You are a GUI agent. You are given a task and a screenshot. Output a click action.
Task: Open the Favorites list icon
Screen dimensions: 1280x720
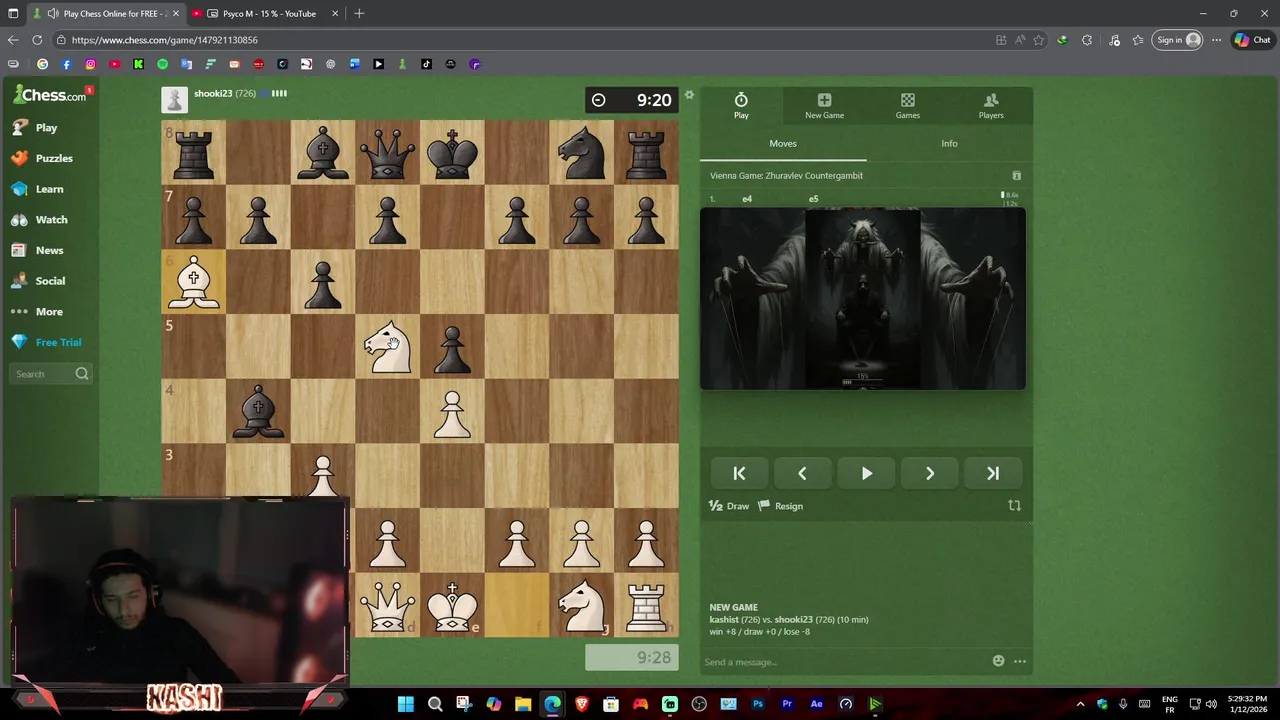(1138, 40)
